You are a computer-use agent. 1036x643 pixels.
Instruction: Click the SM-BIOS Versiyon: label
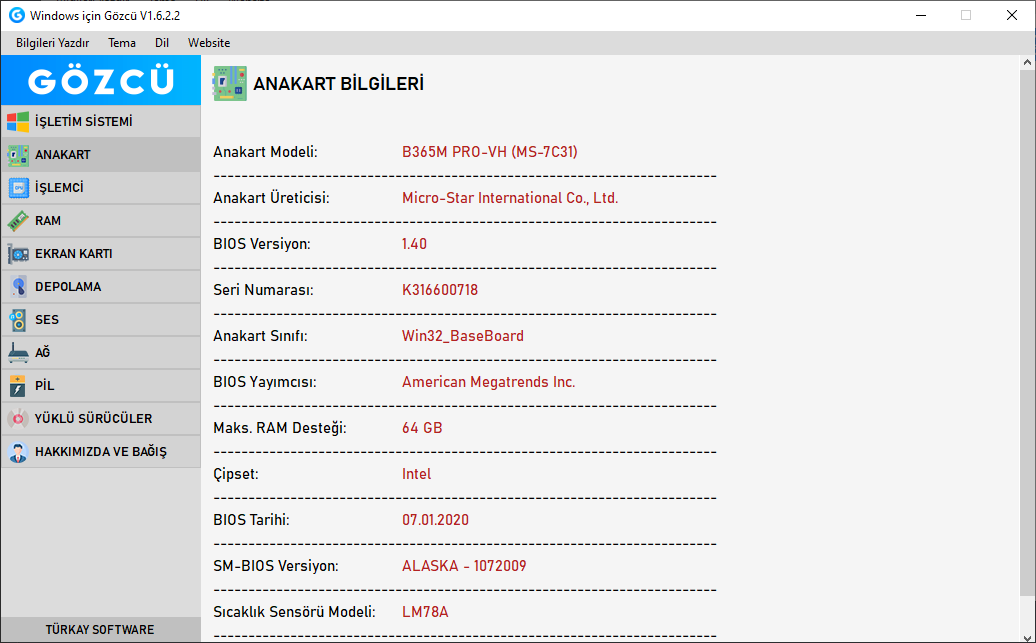(276, 566)
